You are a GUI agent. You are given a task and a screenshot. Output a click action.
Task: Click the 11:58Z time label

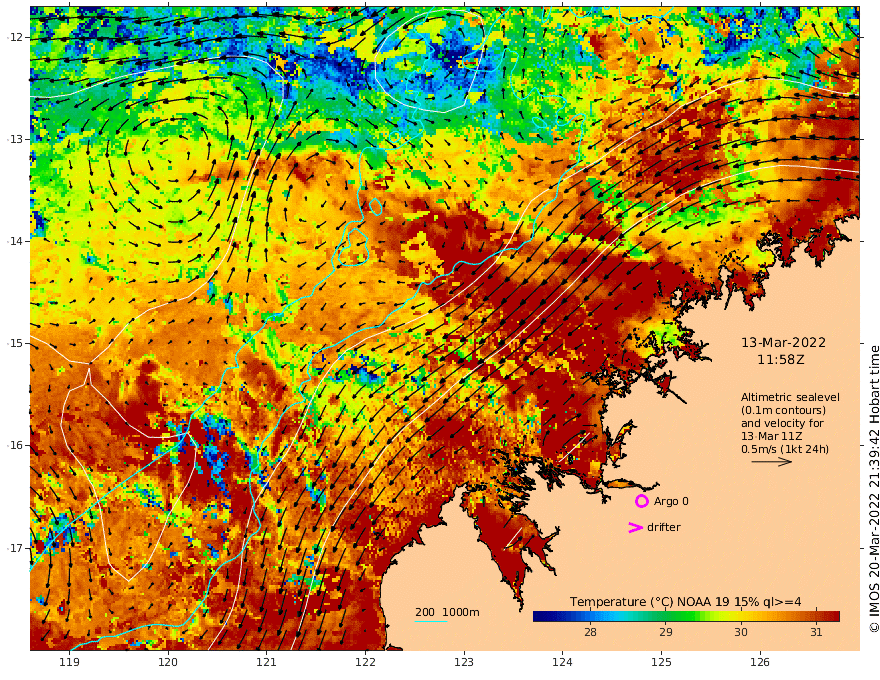781,360
